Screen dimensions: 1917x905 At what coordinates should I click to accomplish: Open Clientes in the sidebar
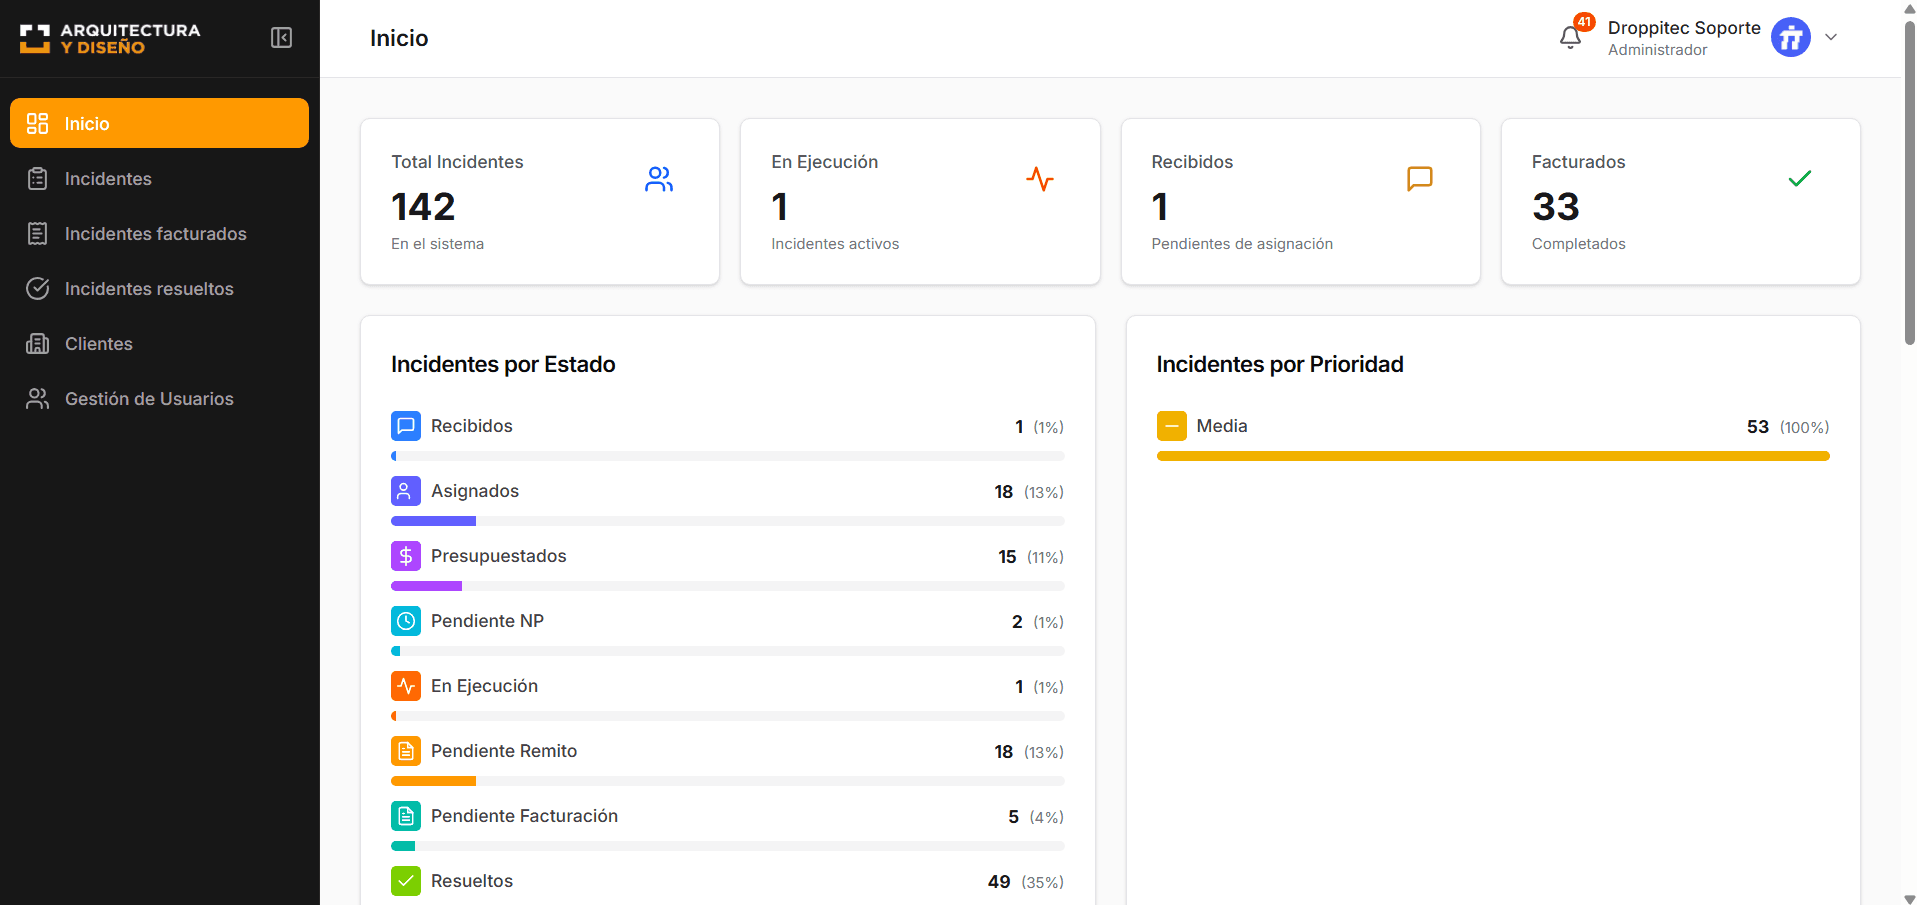click(159, 343)
